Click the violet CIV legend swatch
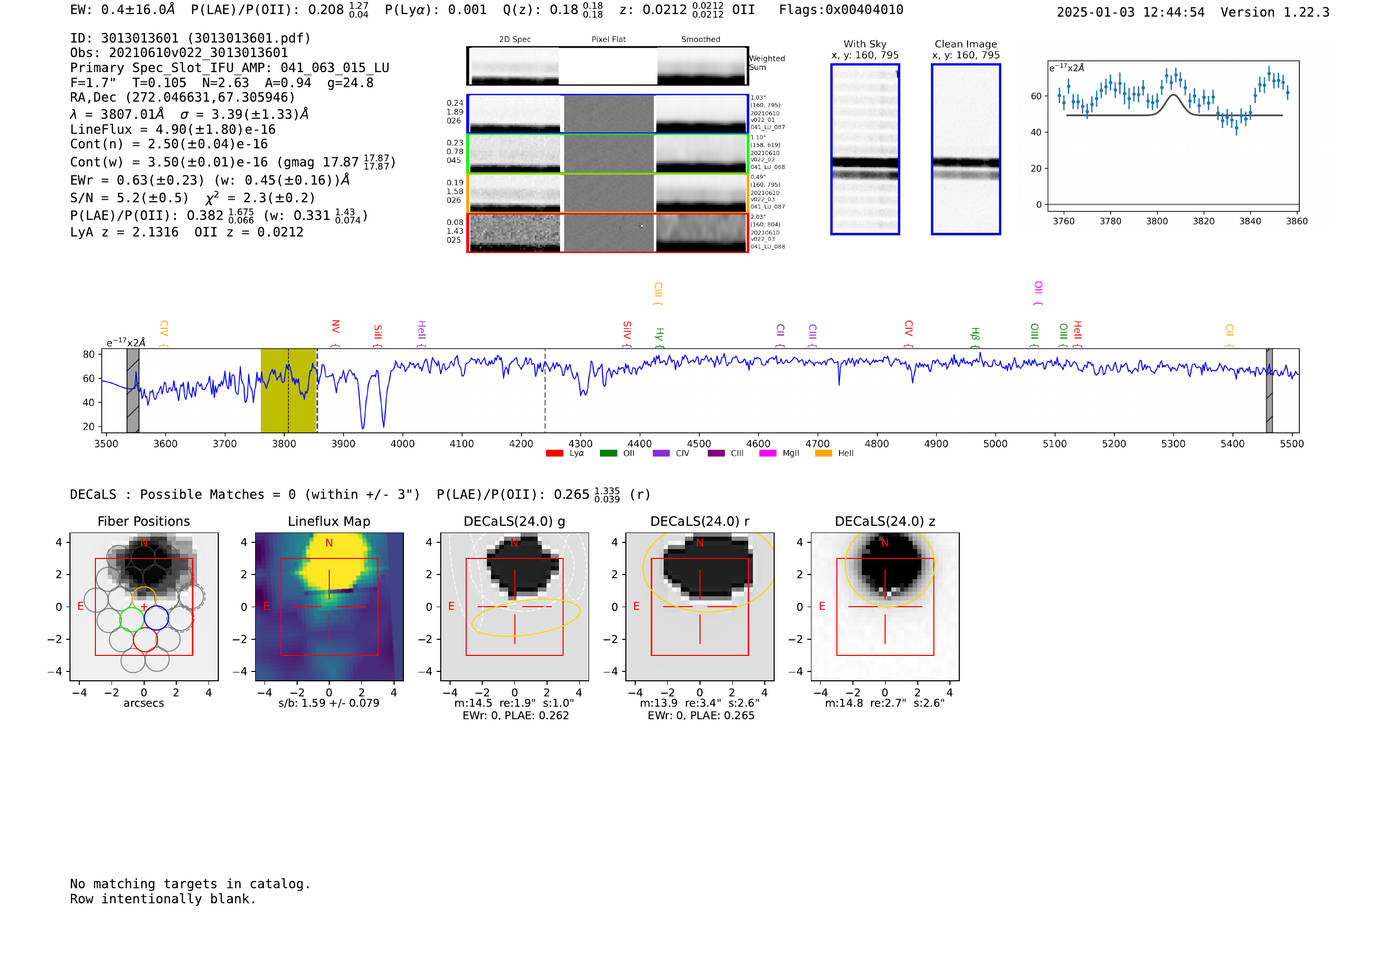This screenshot has width=1400, height=953. (661, 454)
